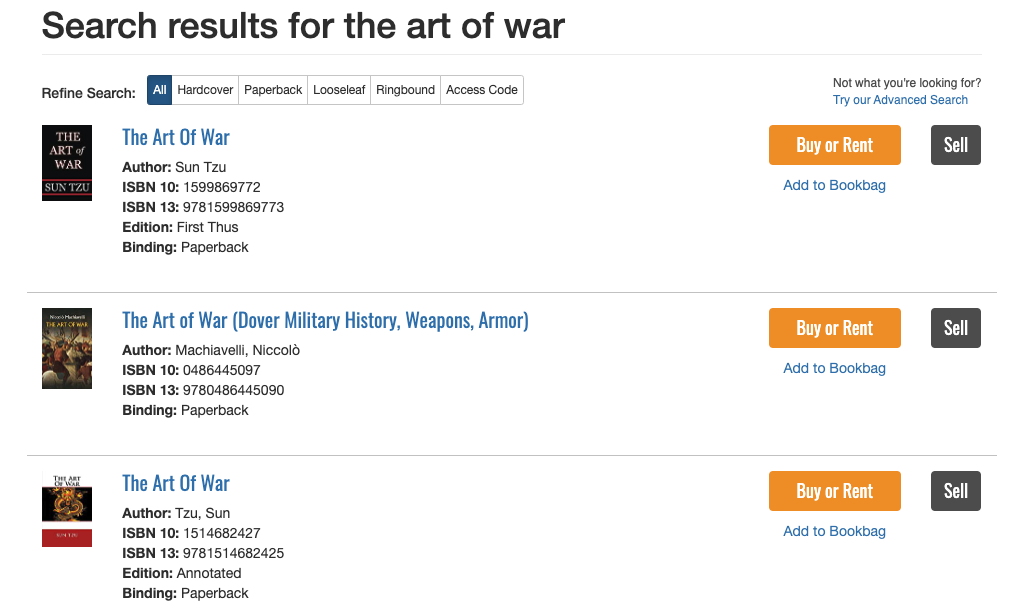Open the Dover Military History edition page
Screen dimensions: 1020x610
325,319
